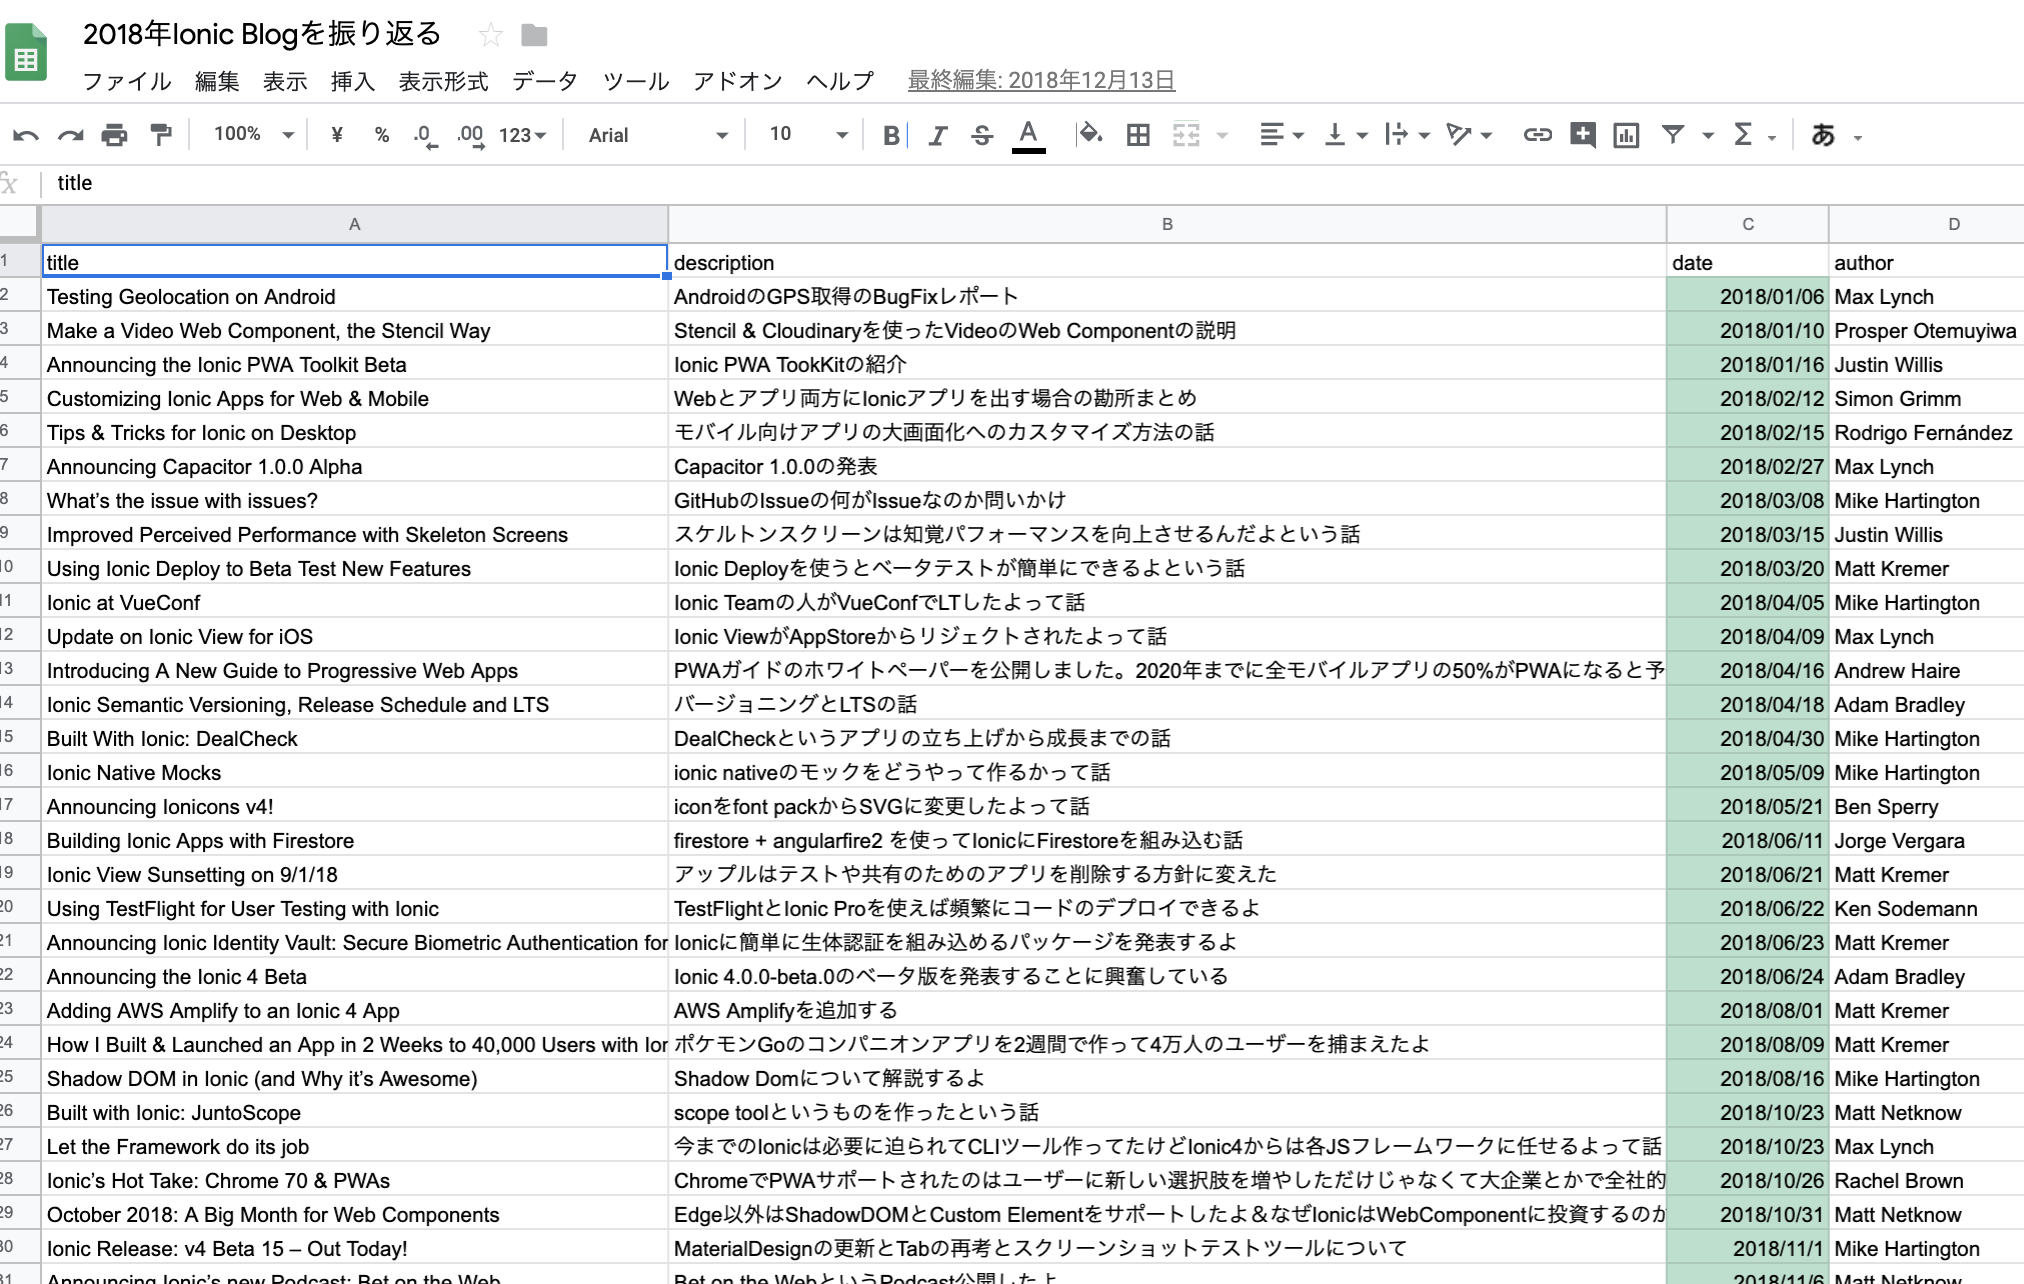
Task: Click the insert comment icon
Action: (1582, 135)
